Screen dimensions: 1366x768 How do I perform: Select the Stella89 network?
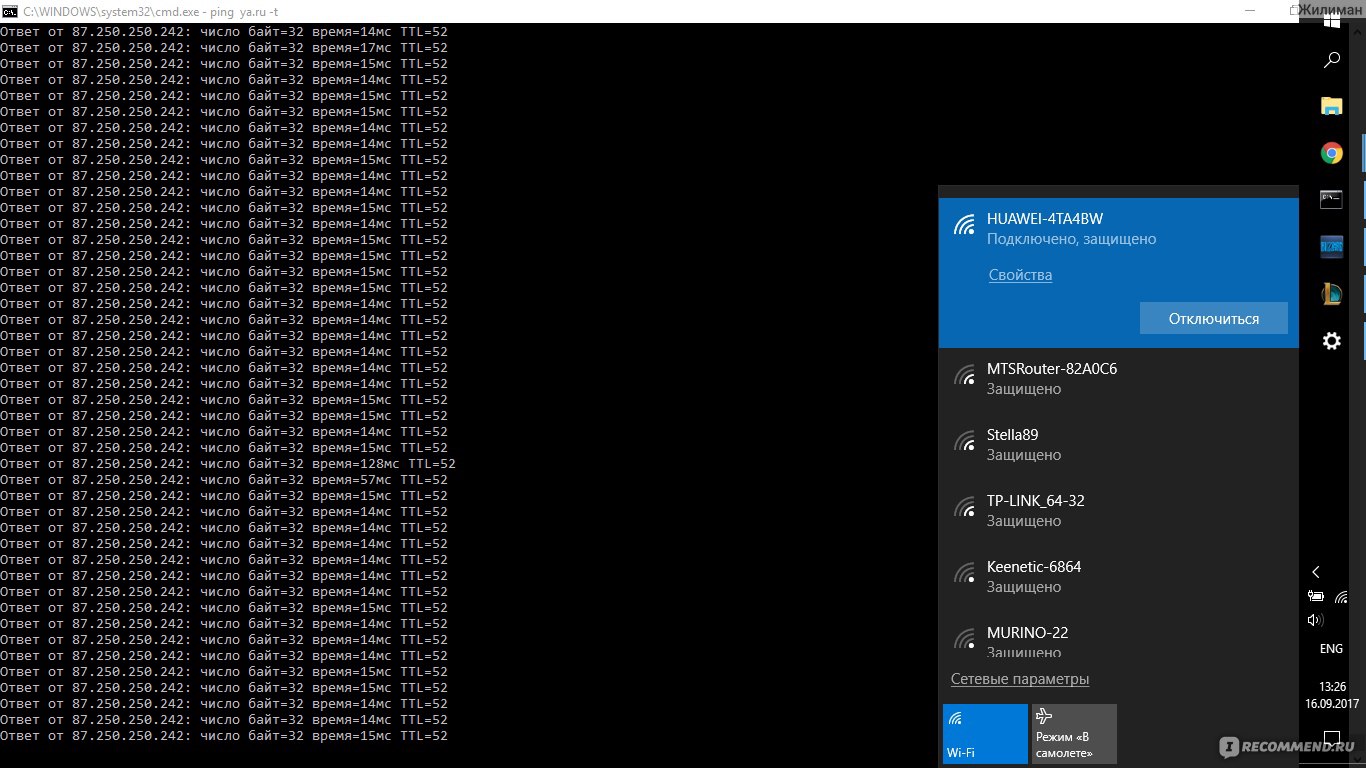pos(1119,444)
